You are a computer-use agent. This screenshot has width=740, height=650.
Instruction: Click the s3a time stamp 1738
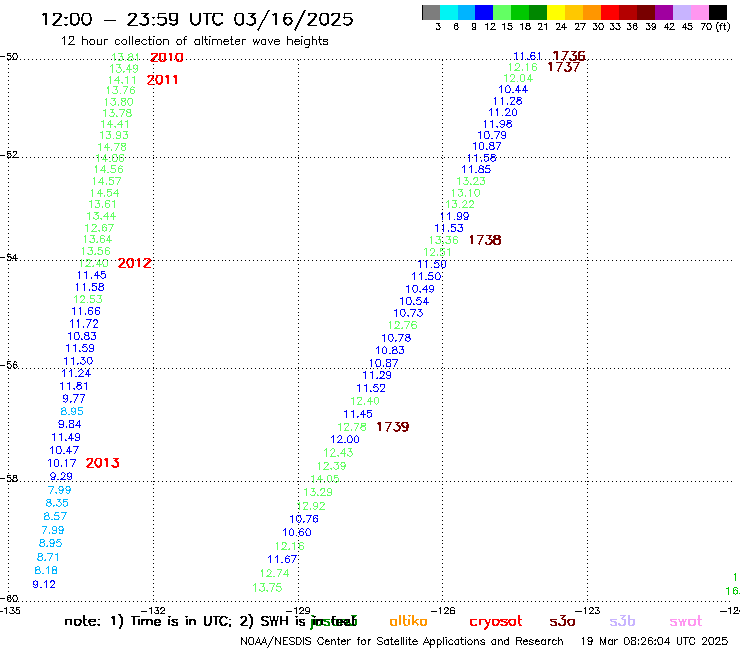coord(485,240)
